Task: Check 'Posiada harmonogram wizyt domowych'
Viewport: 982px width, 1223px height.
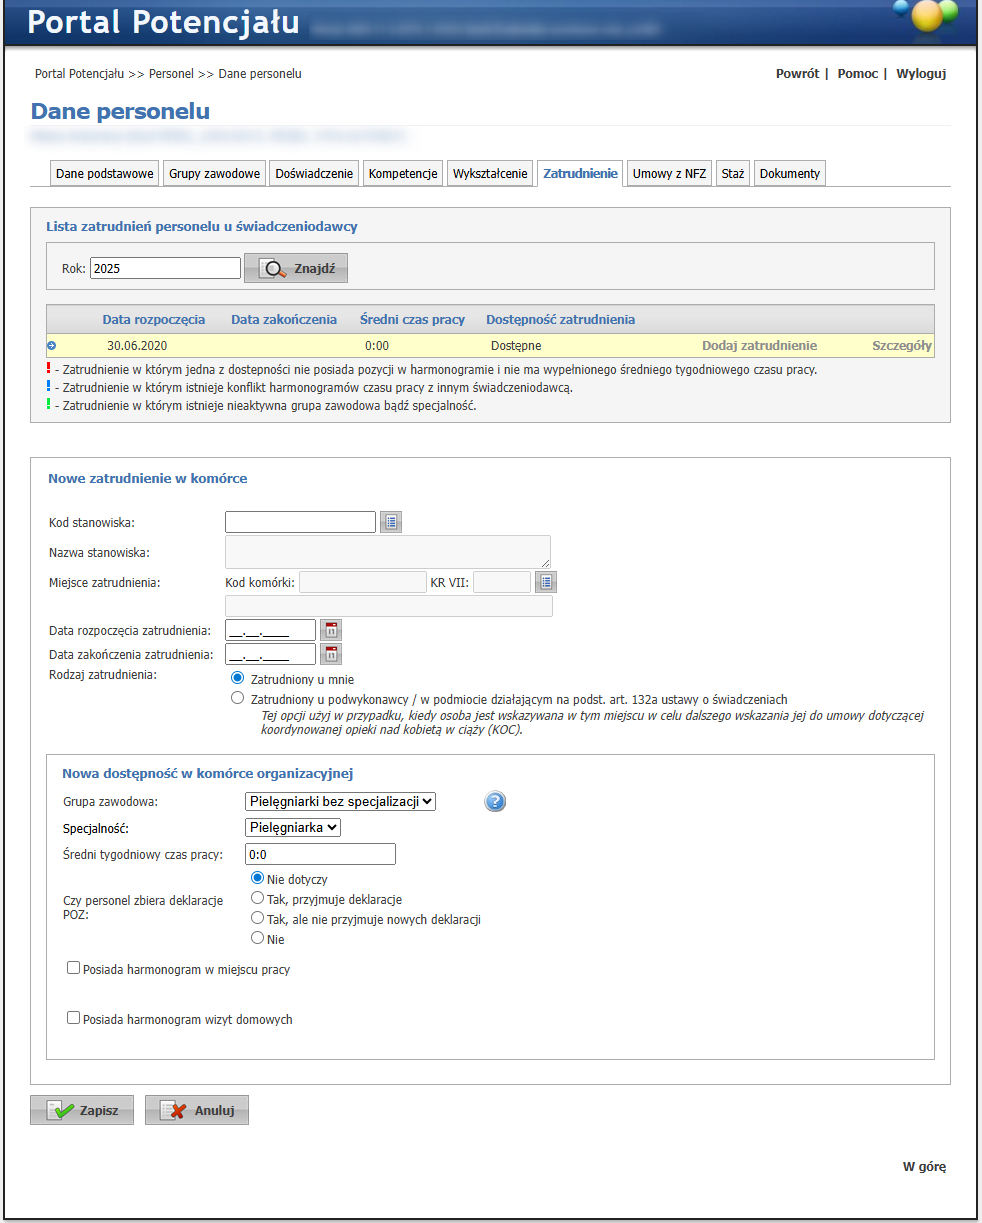Action: [x=73, y=1018]
